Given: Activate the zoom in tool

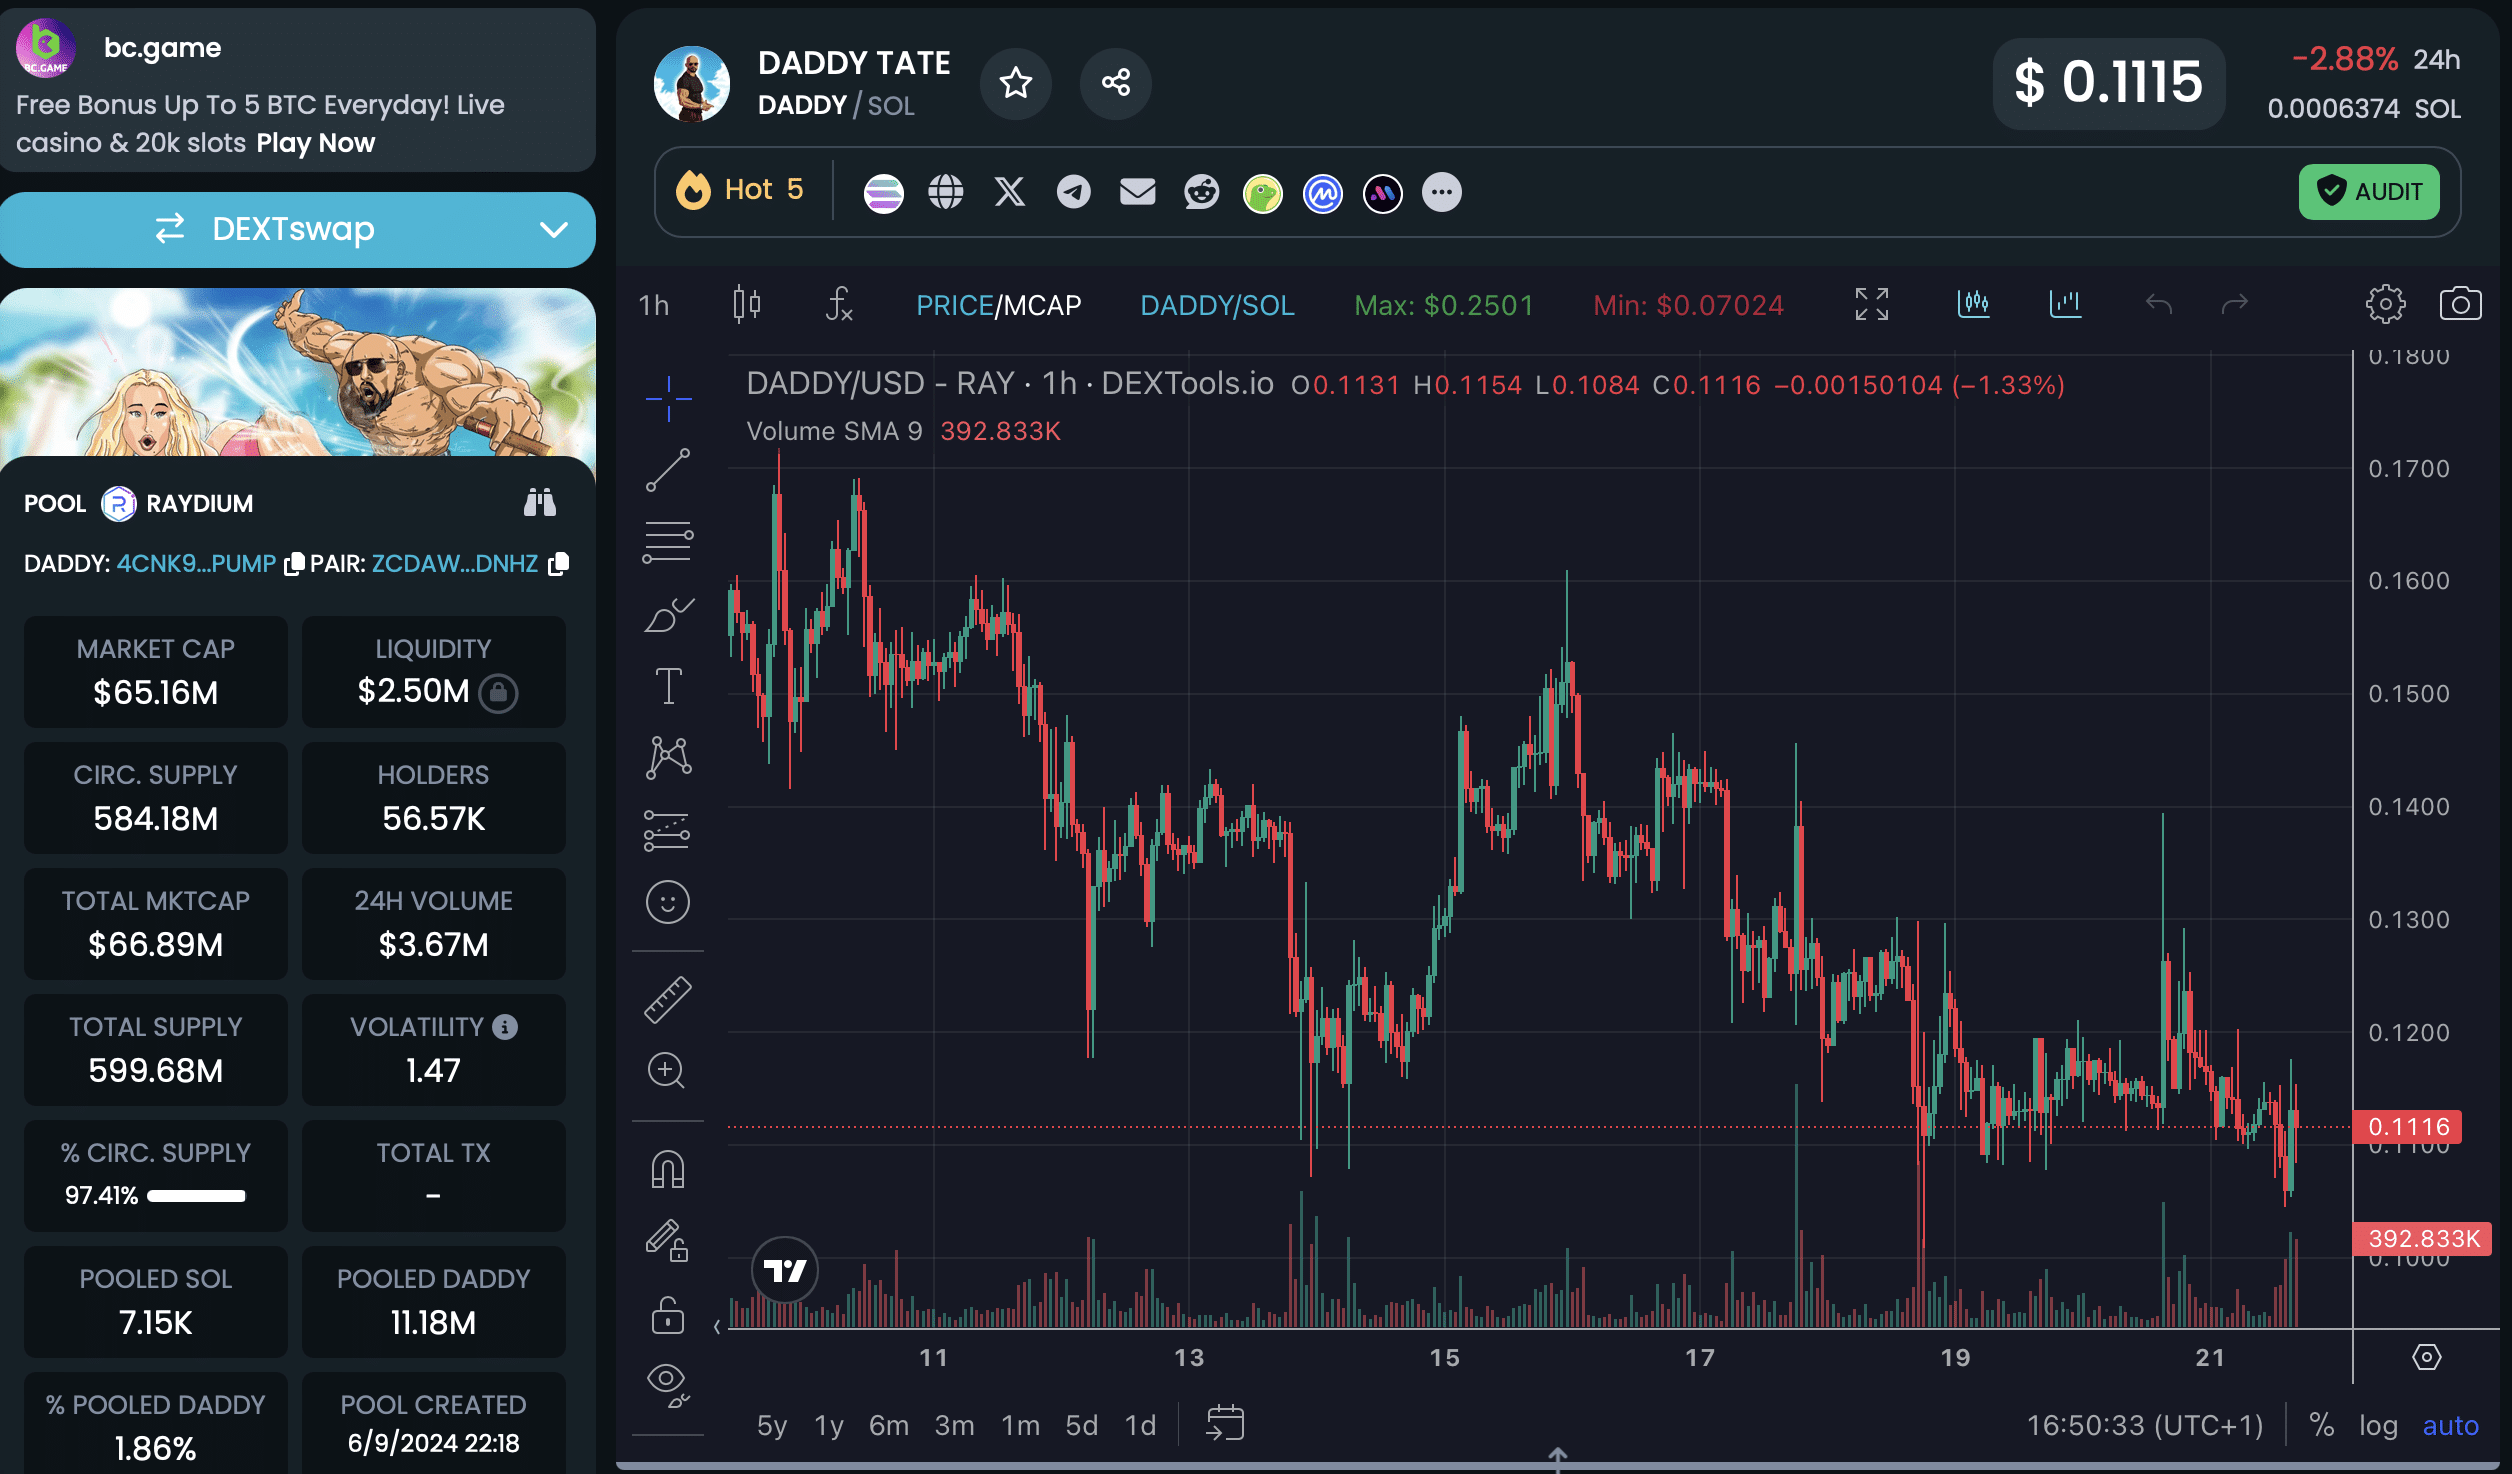Looking at the screenshot, I should point(667,1070).
